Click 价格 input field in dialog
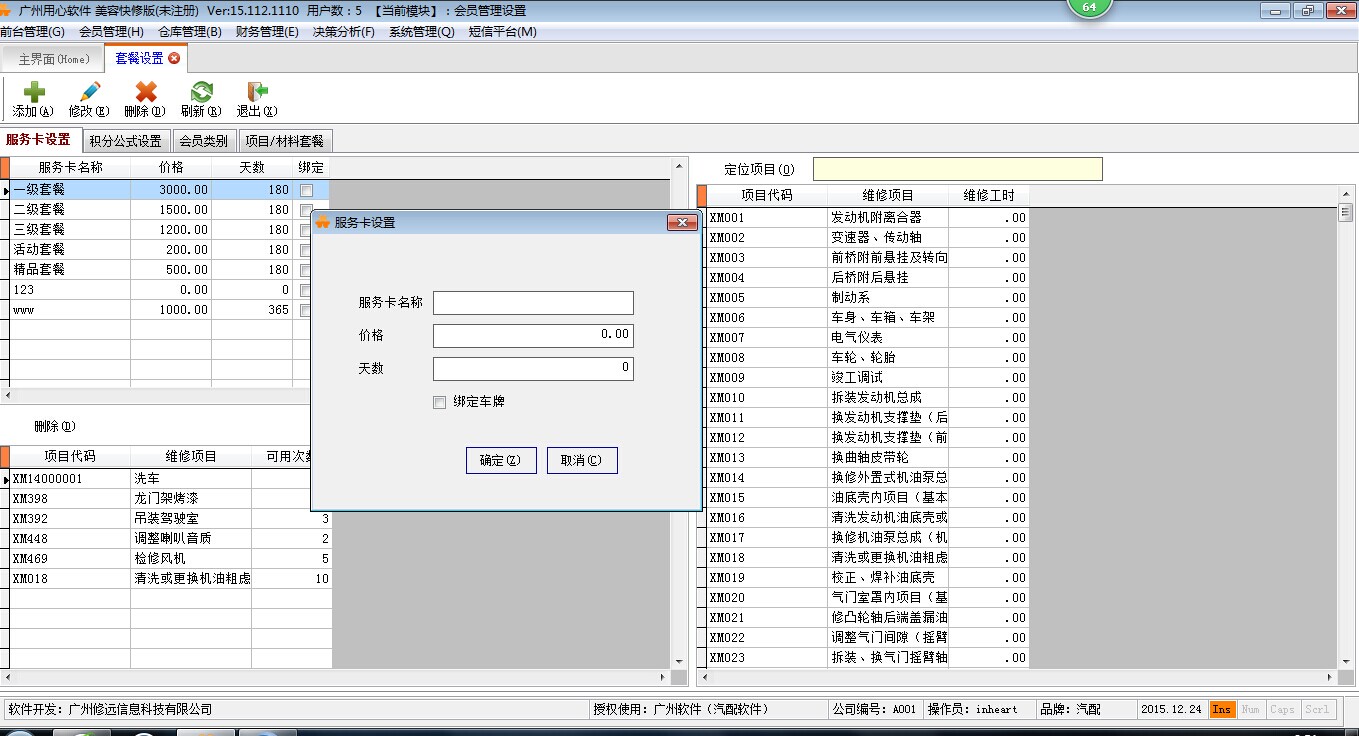1359x736 pixels. point(533,336)
